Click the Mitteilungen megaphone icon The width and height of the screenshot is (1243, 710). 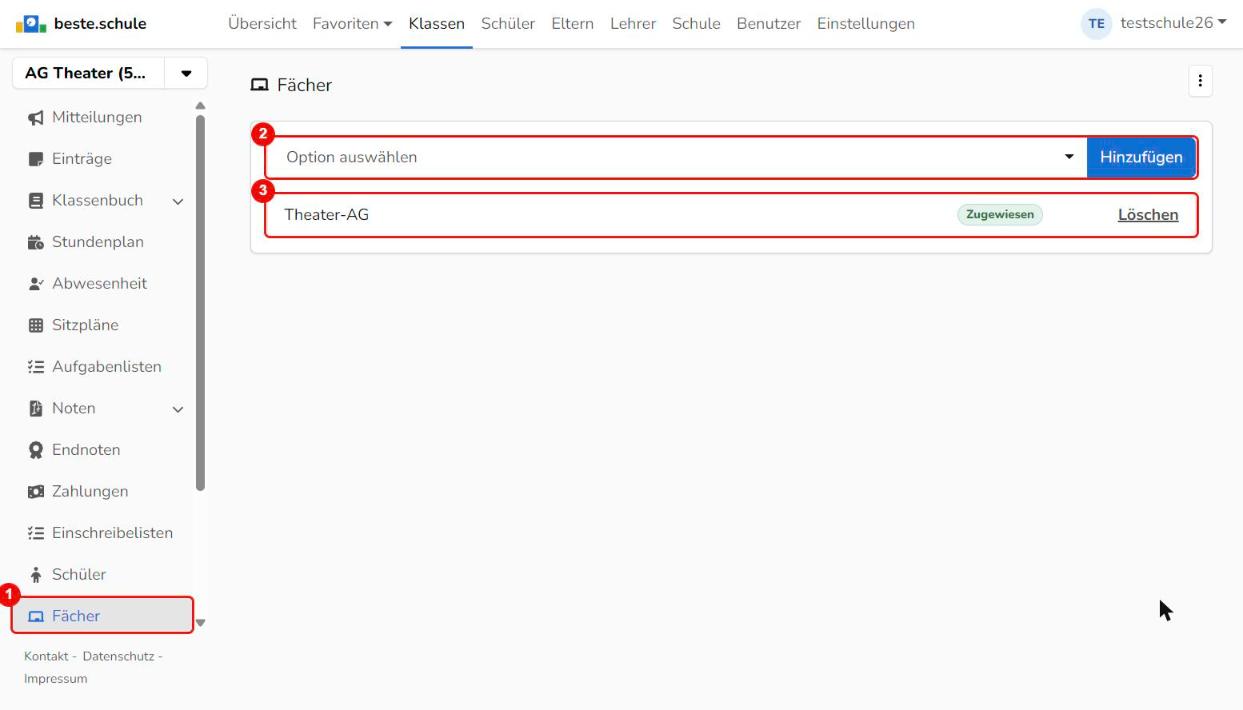tap(36, 118)
